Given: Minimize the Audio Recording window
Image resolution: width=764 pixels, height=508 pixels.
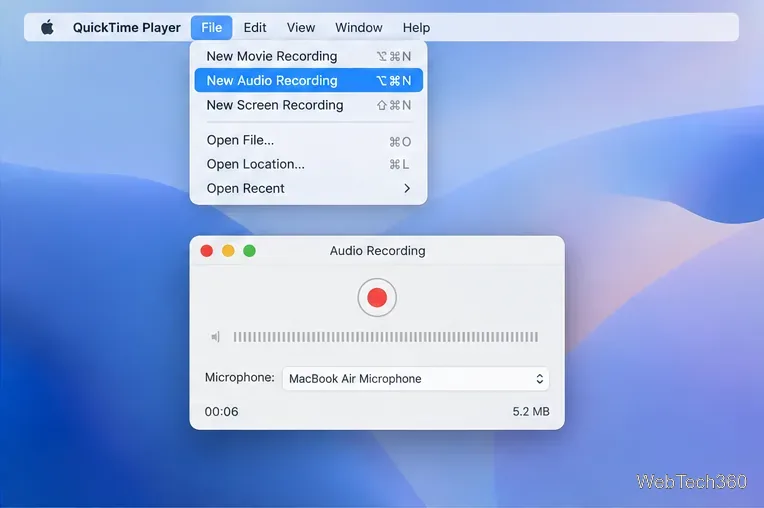Looking at the screenshot, I should (x=228, y=251).
